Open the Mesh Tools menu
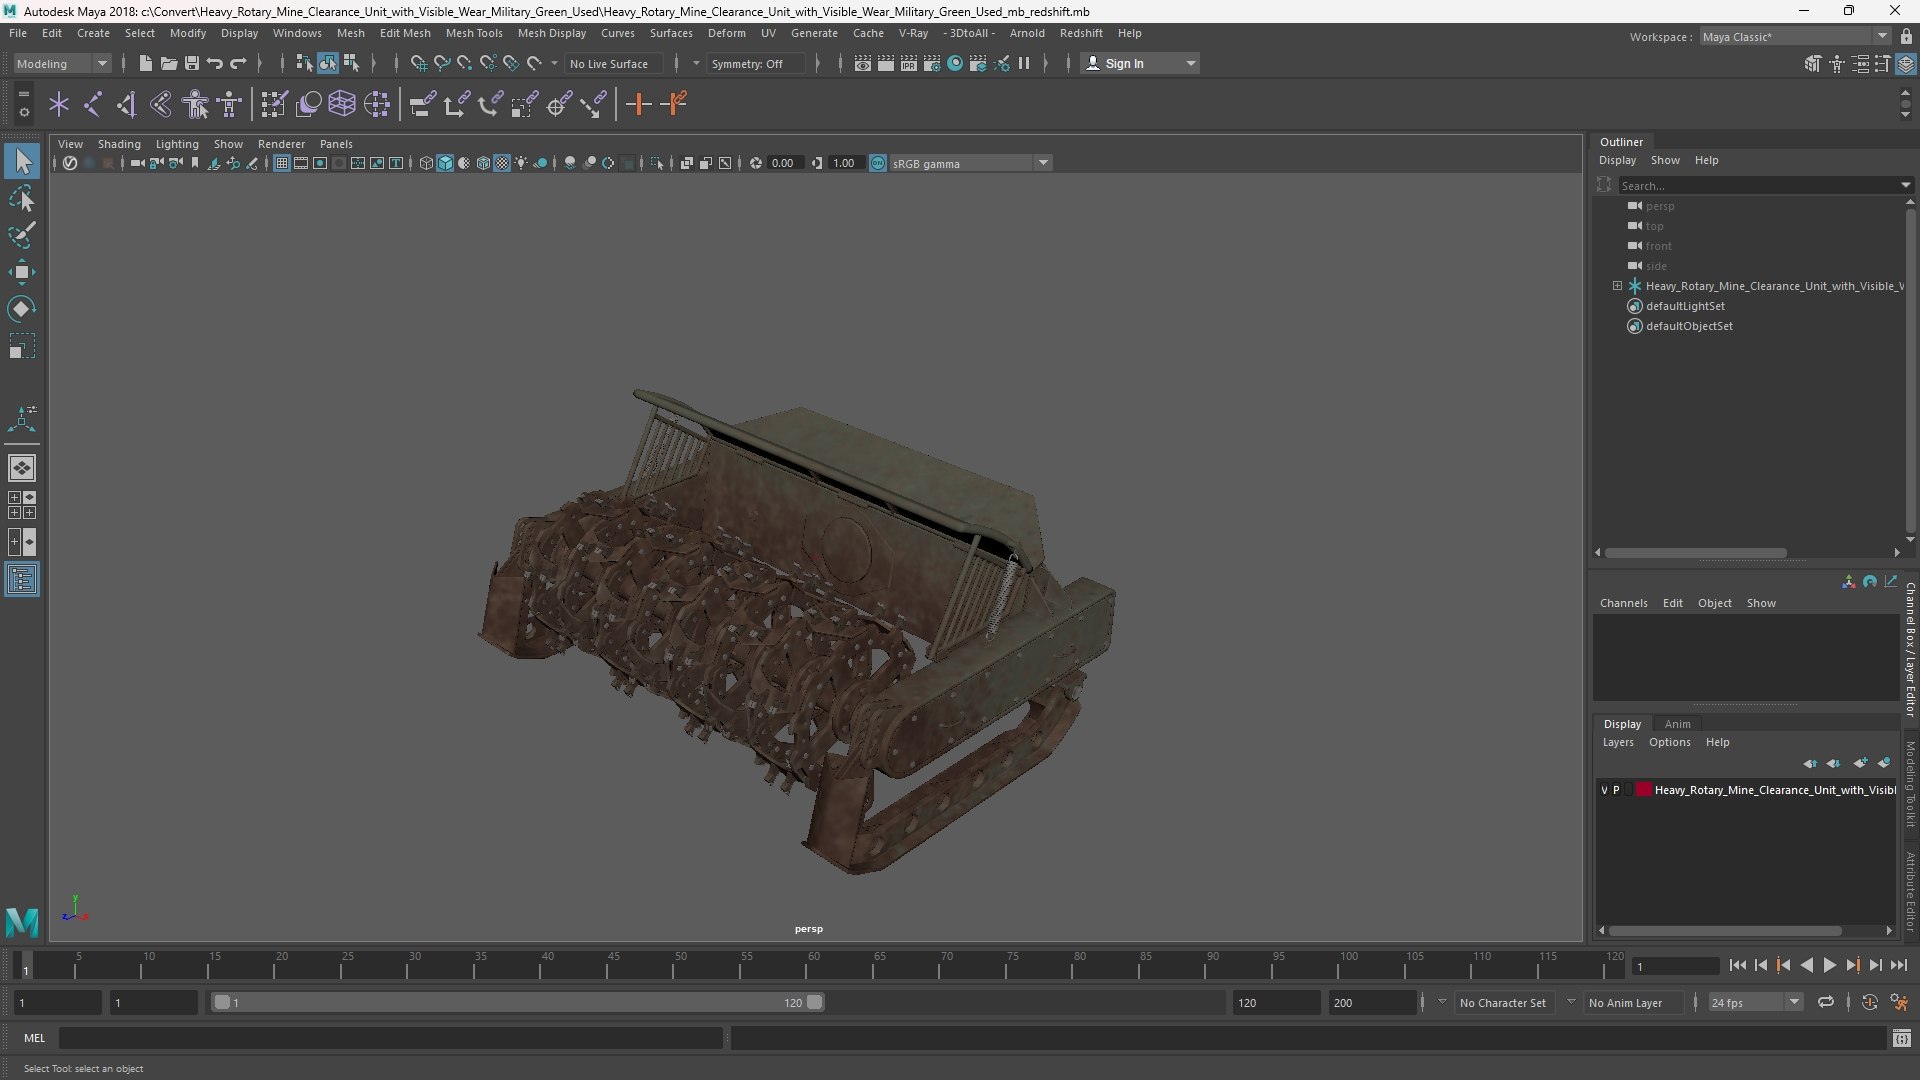Screen dimensions: 1920x1080 [474, 33]
